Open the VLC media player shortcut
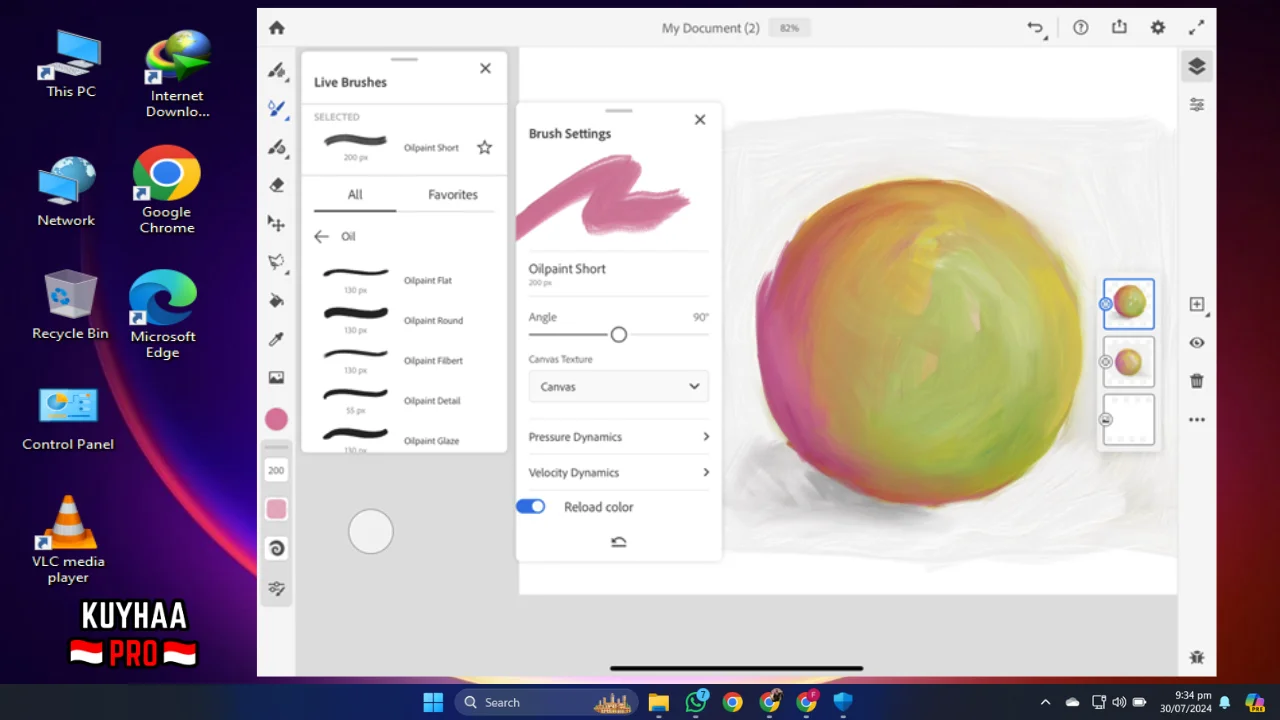This screenshot has width=1280, height=720. point(68,540)
